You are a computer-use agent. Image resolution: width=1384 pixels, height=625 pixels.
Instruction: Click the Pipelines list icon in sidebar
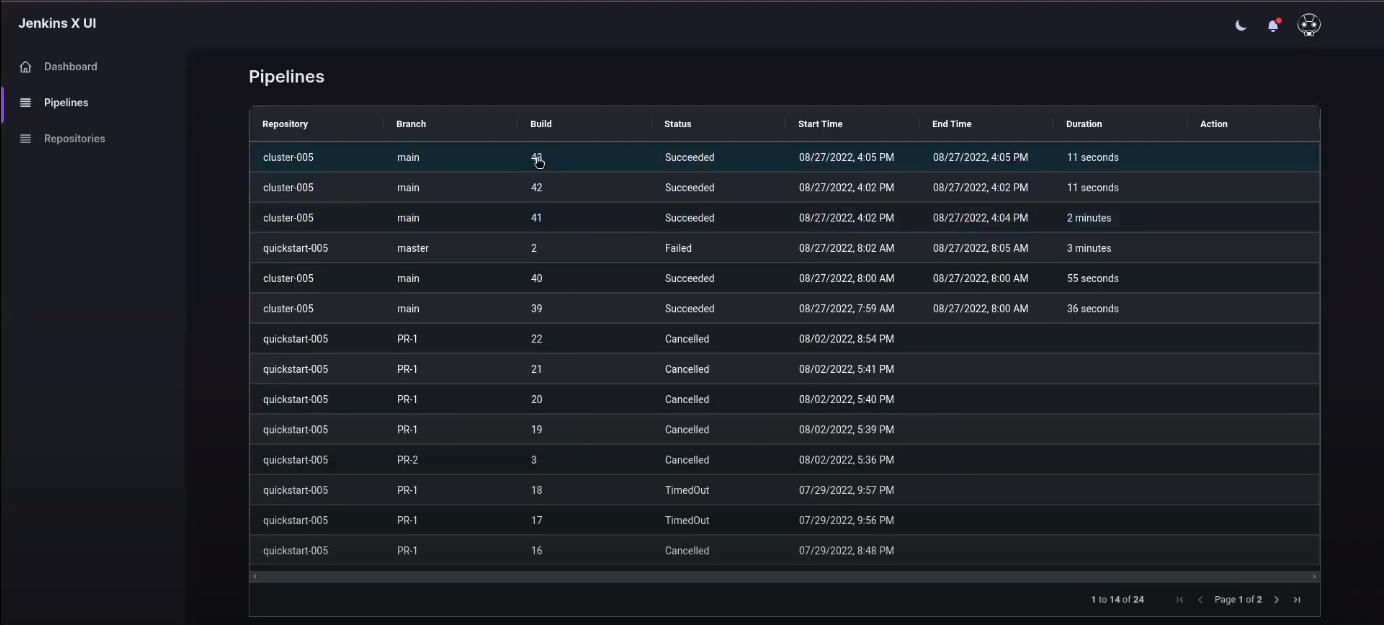tap(25, 102)
